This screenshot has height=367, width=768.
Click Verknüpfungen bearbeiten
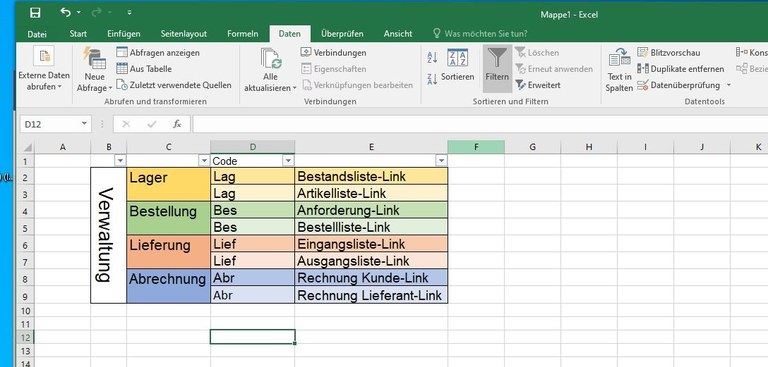click(357, 85)
